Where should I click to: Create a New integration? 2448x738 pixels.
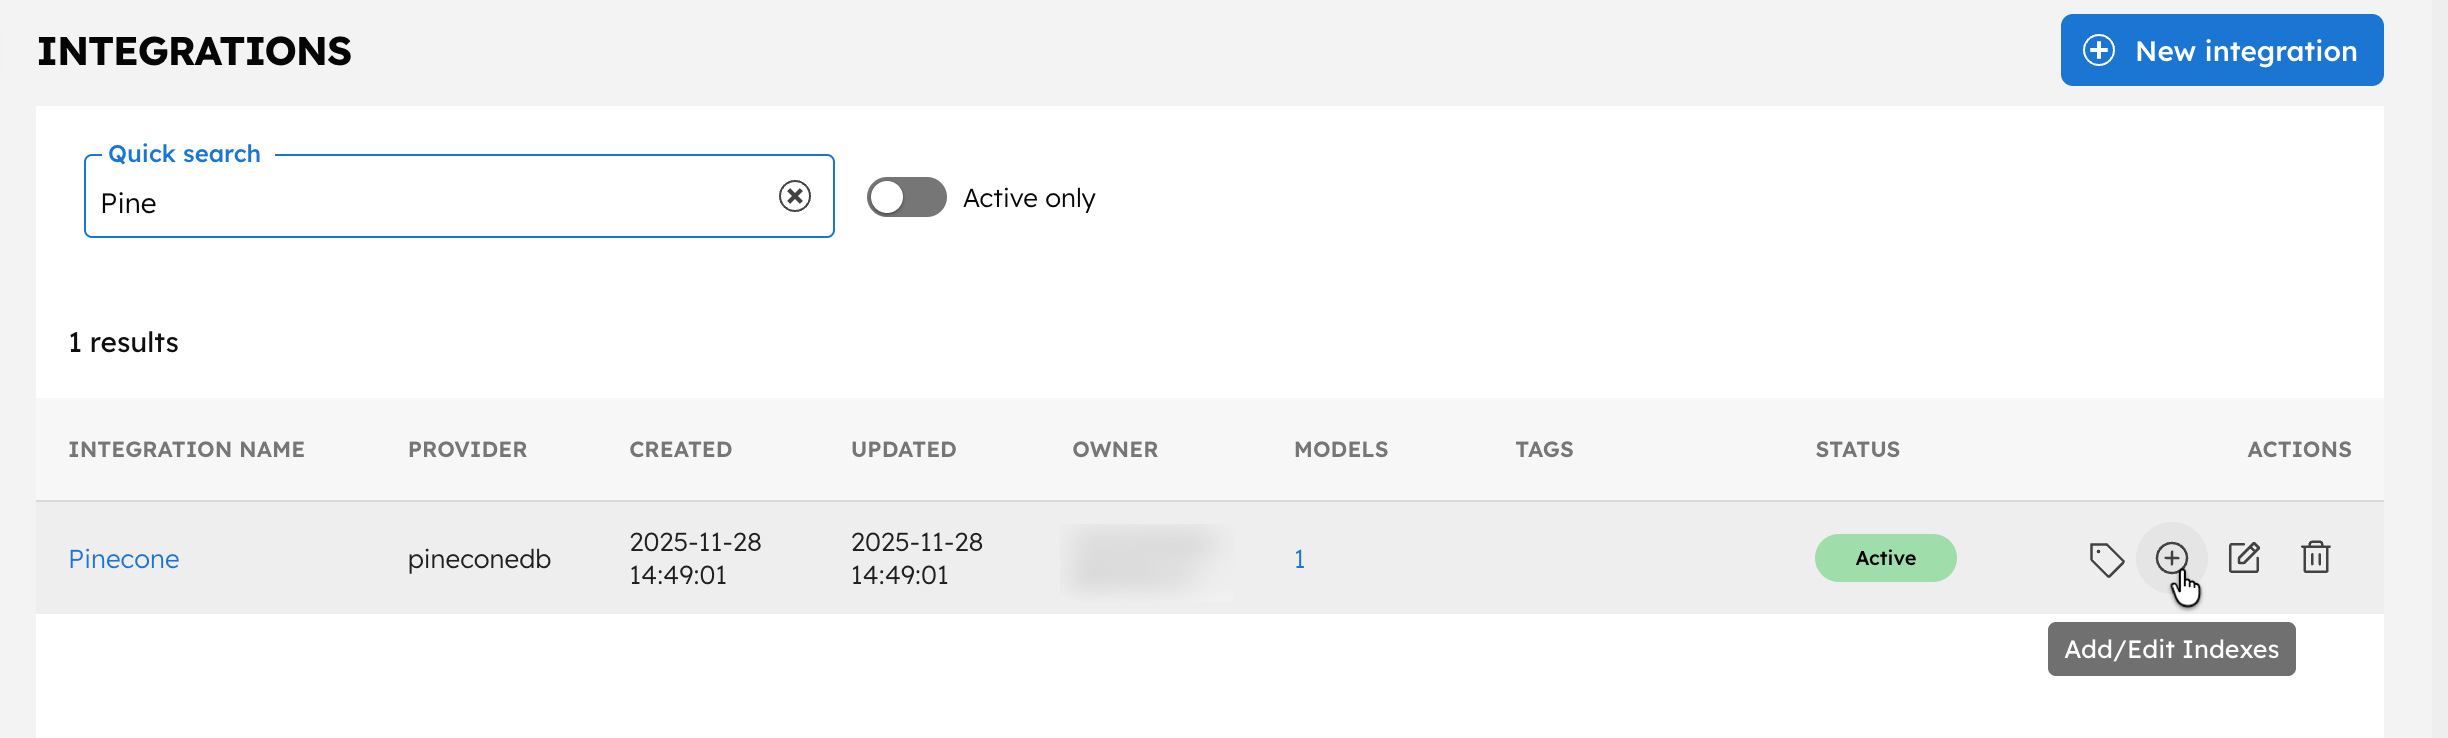(2221, 50)
